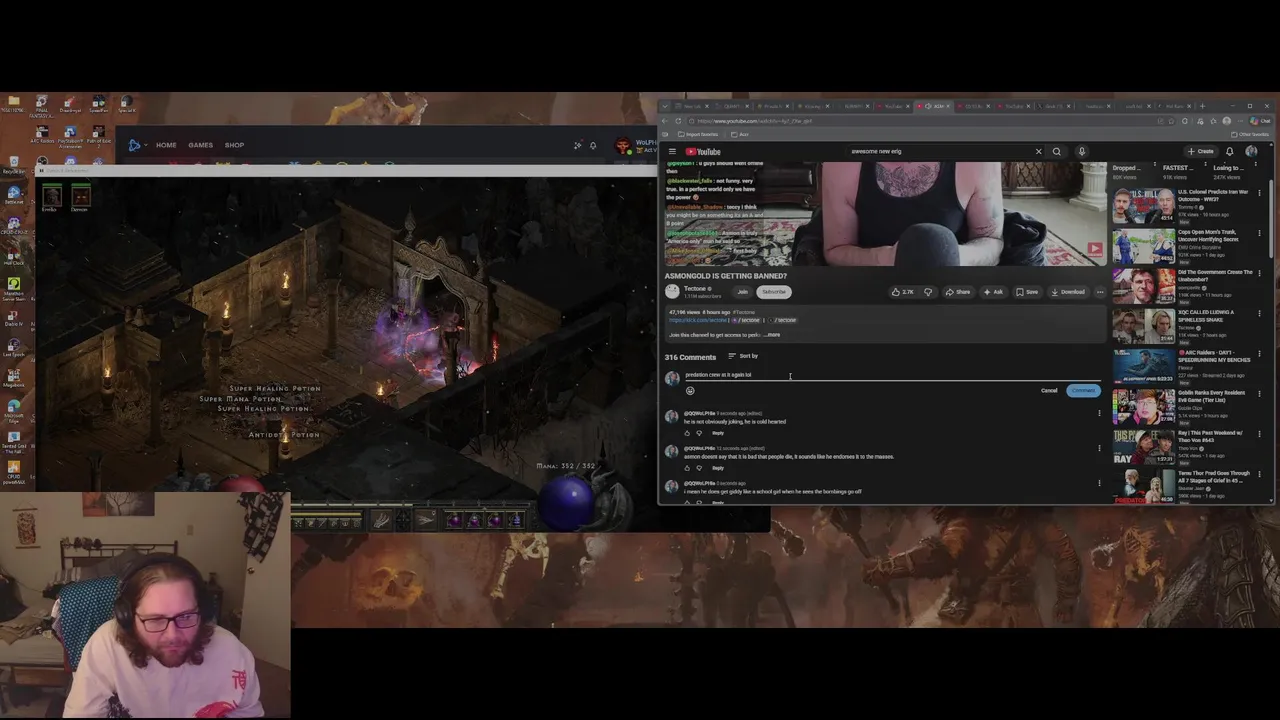This screenshot has width=1280, height=720.
Task: Like the 'cold hearted' comment
Action: [687, 433]
